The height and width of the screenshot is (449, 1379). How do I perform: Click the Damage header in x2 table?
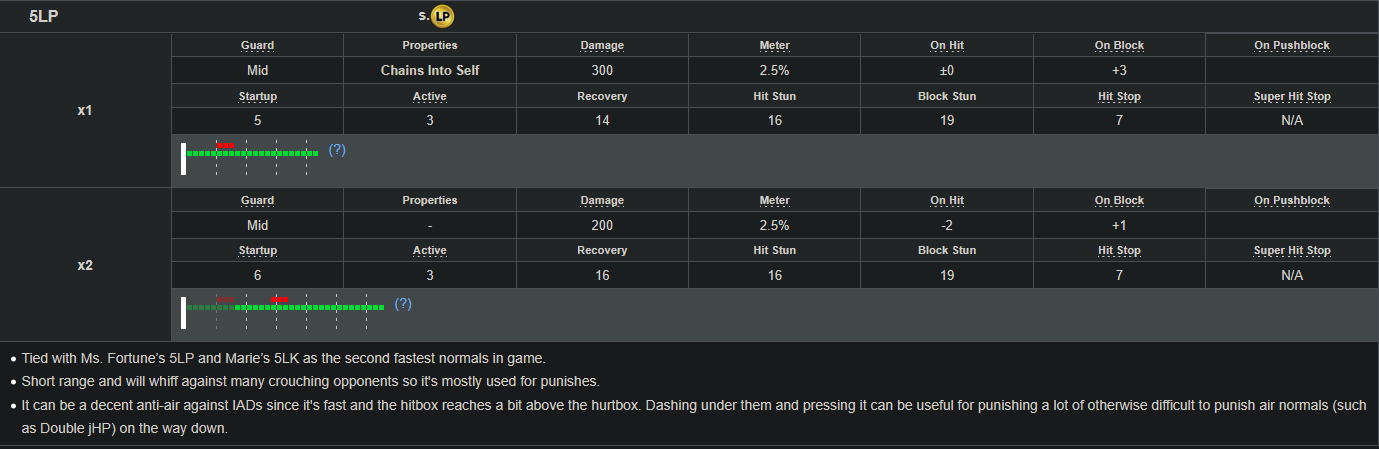click(x=602, y=200)
